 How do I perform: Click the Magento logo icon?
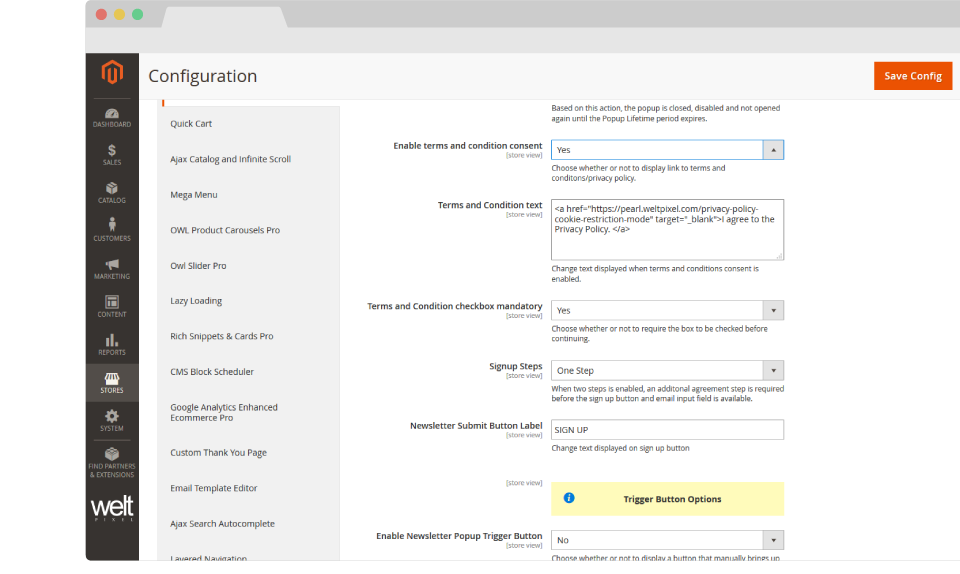tap(112, 74)
